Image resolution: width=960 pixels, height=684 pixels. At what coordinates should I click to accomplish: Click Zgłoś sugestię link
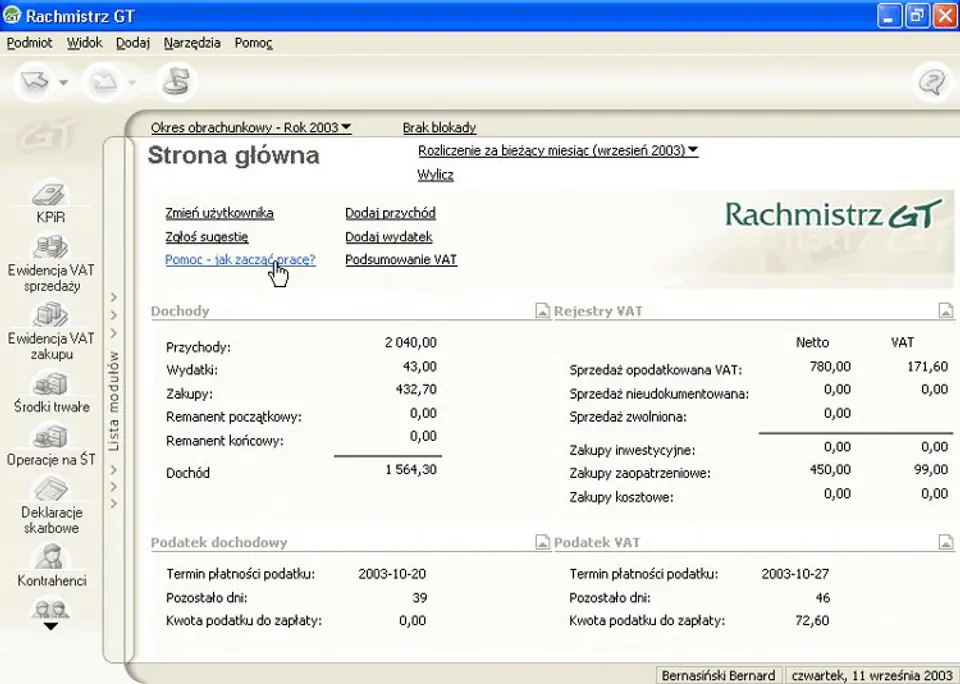pos(206,236)
